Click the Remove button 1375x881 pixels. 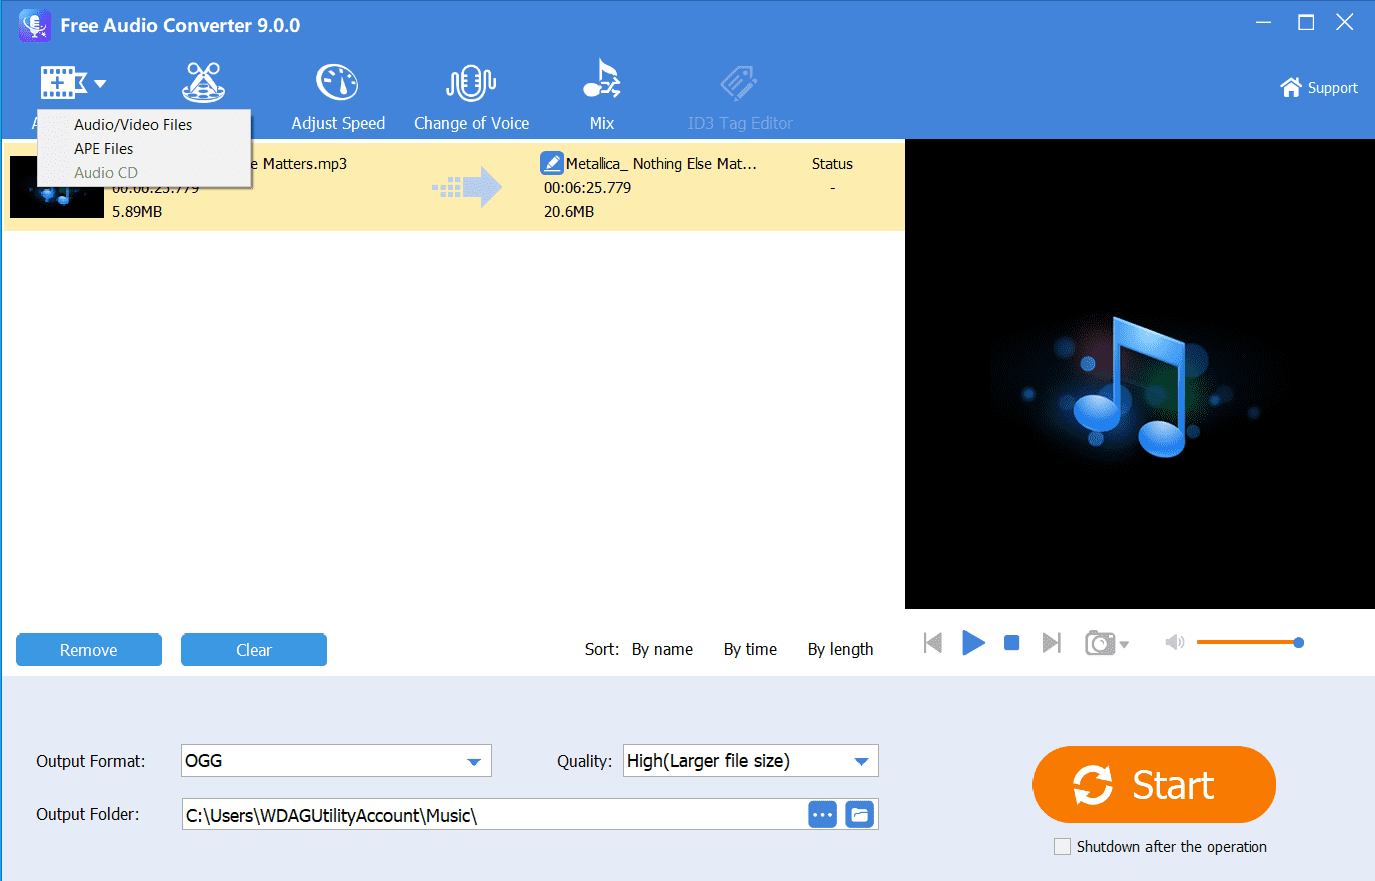point(89,649)
